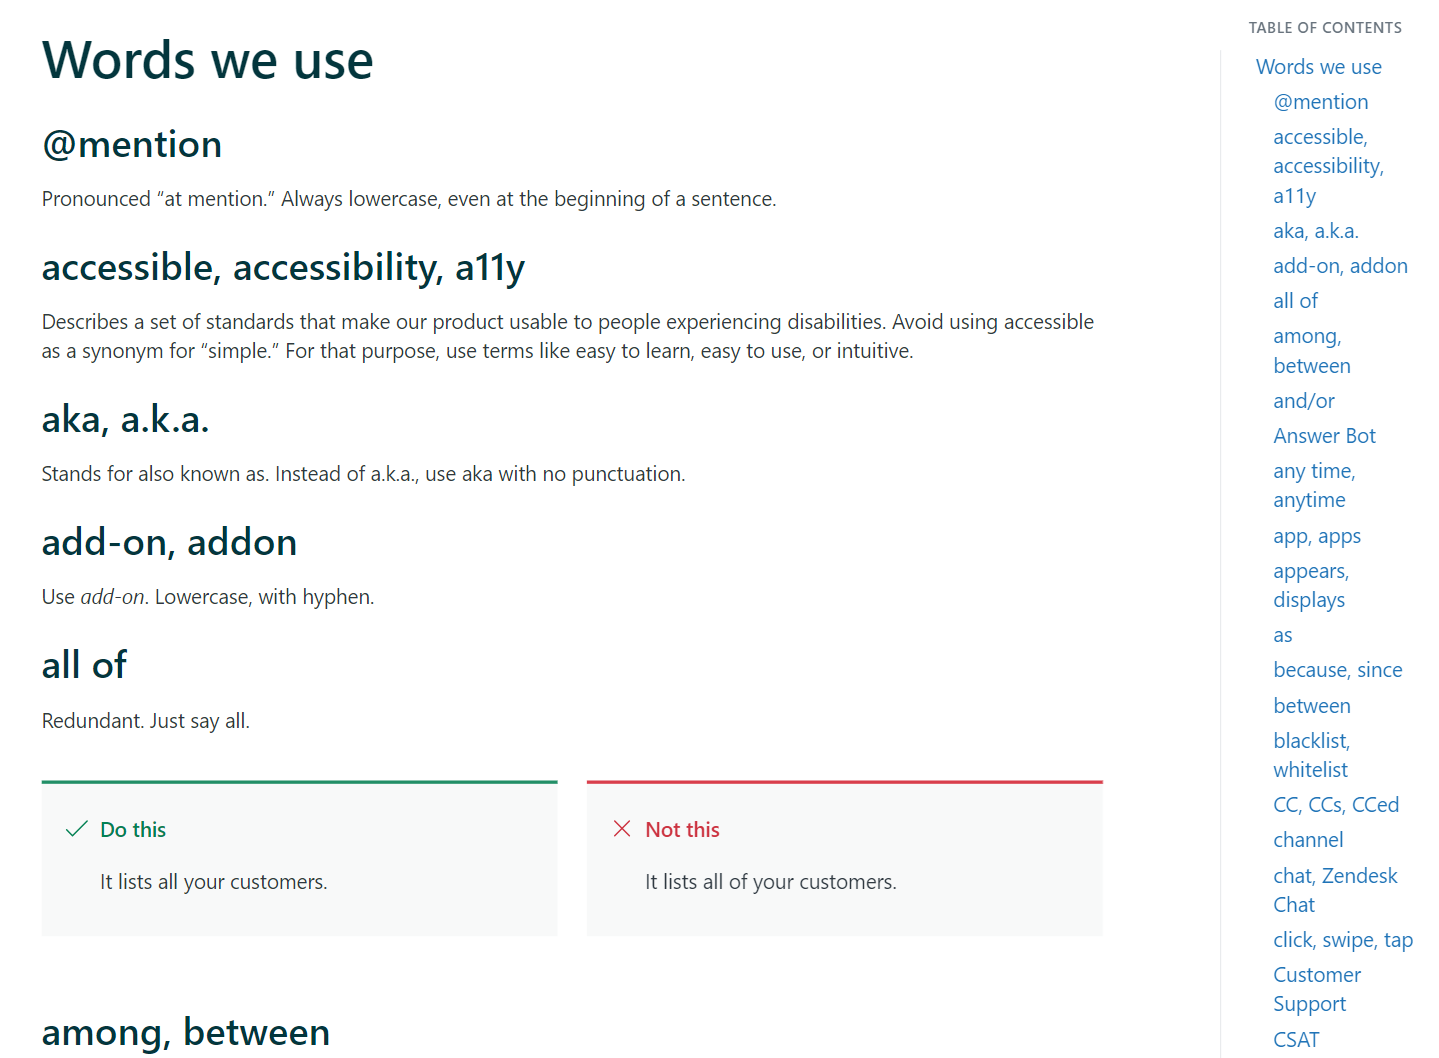The width and height of the screenshot is (1439, 1058).
Task: Click the appears, displays sidebar link
Action: coord(1310,585)
